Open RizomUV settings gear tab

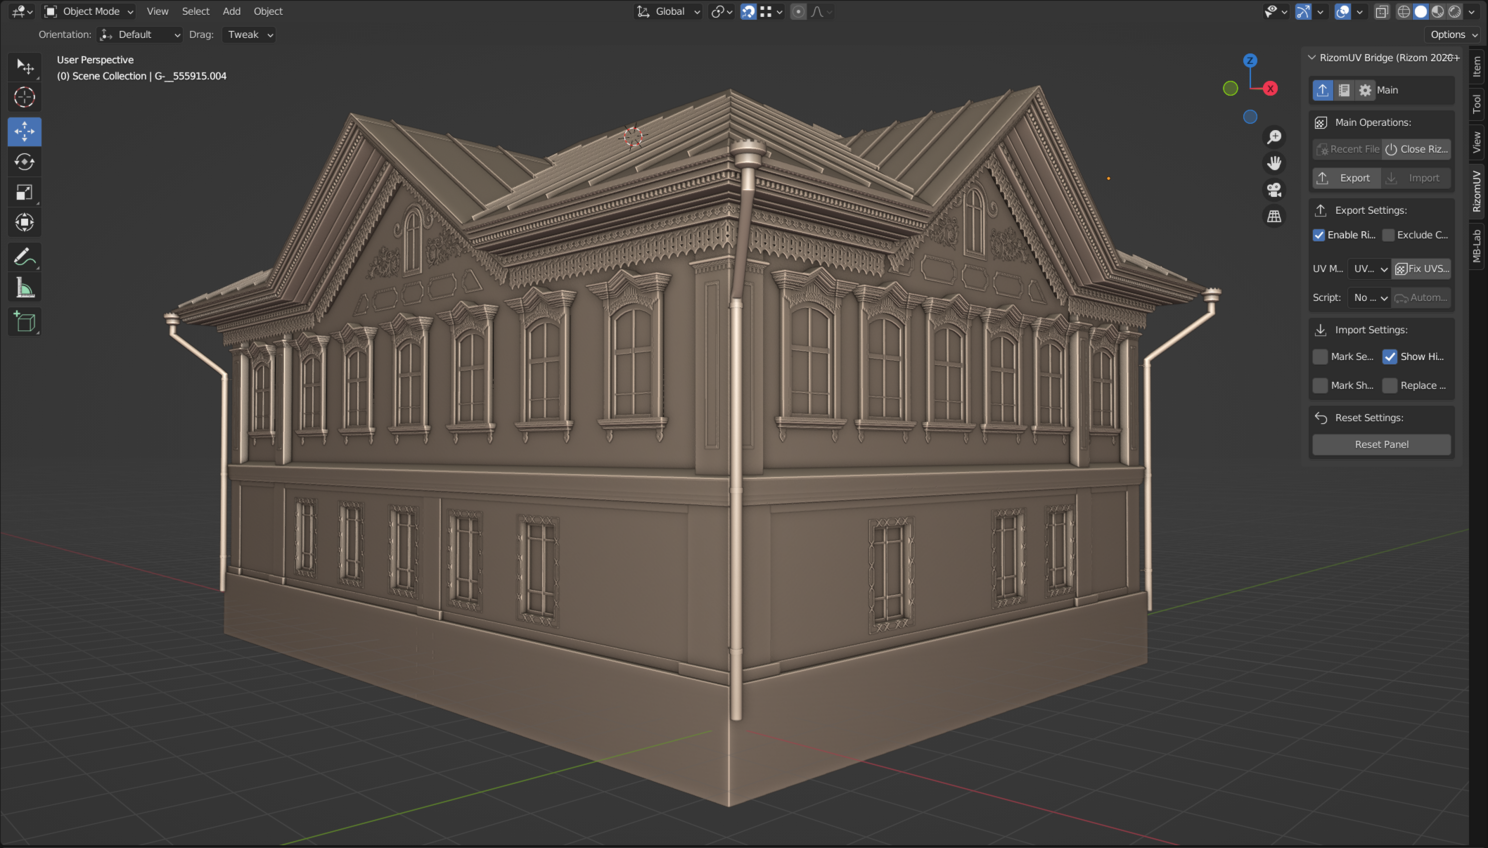(1365, 90)
